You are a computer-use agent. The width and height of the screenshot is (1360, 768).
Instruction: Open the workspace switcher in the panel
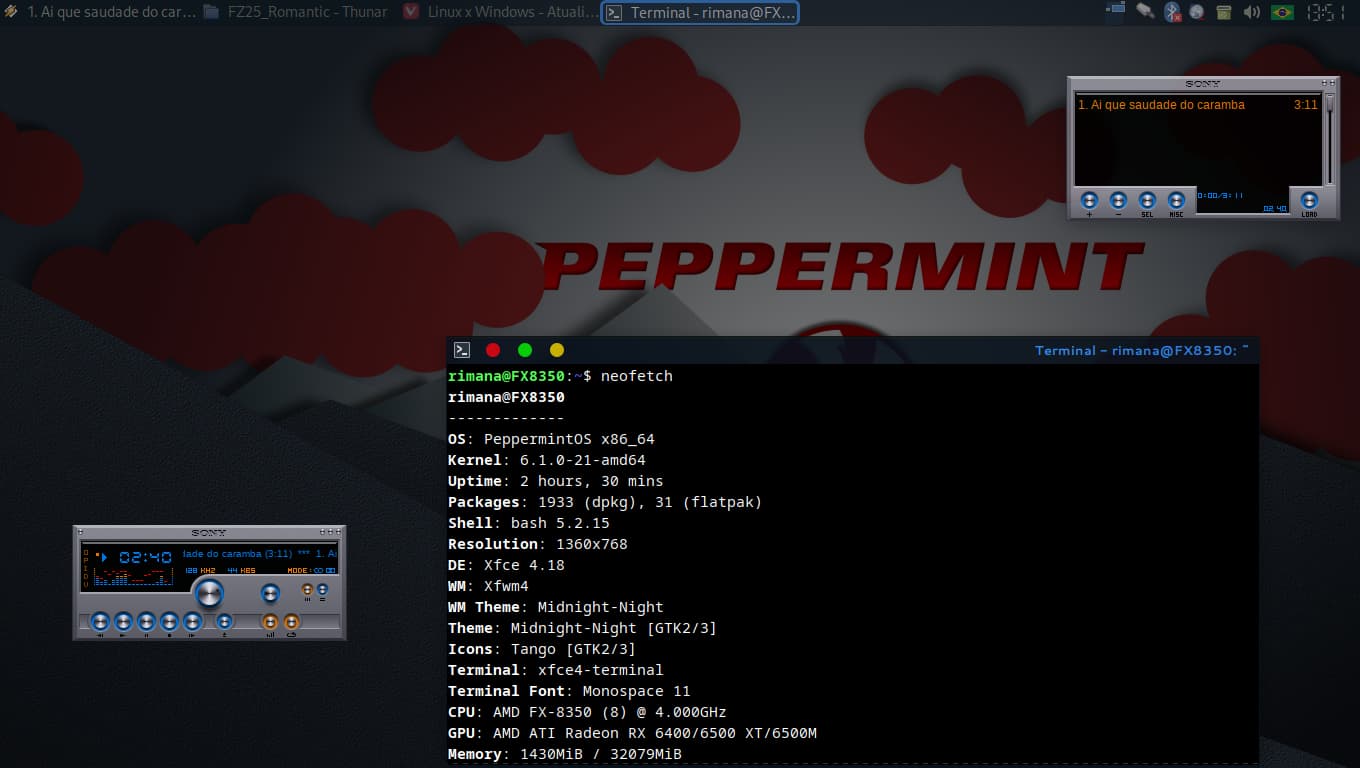pyautogui.click(x=1115, y=12)
